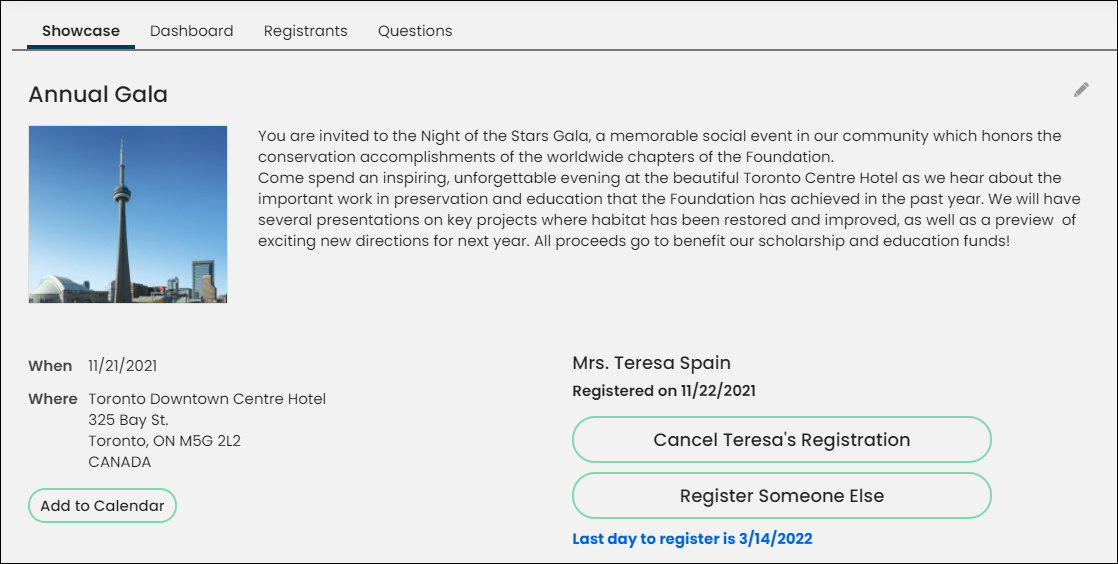Click the pencil edit icon

(x=1081, y=90)
